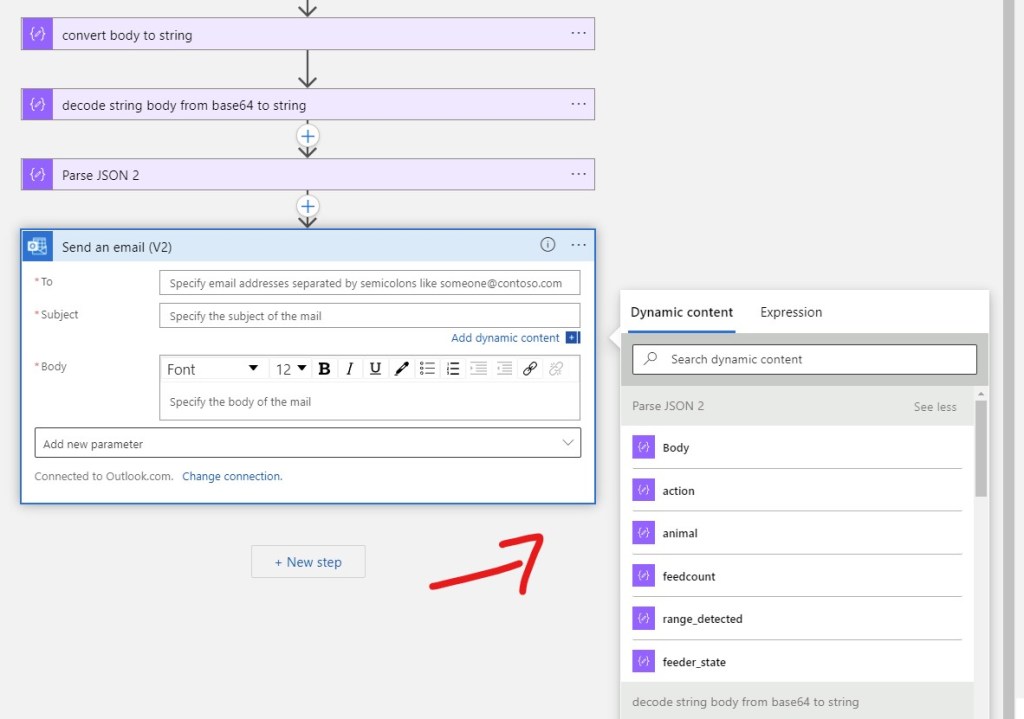1024x719 pixels.
Task: Select feedcount dynamic content item
Action: click(797, 576)
